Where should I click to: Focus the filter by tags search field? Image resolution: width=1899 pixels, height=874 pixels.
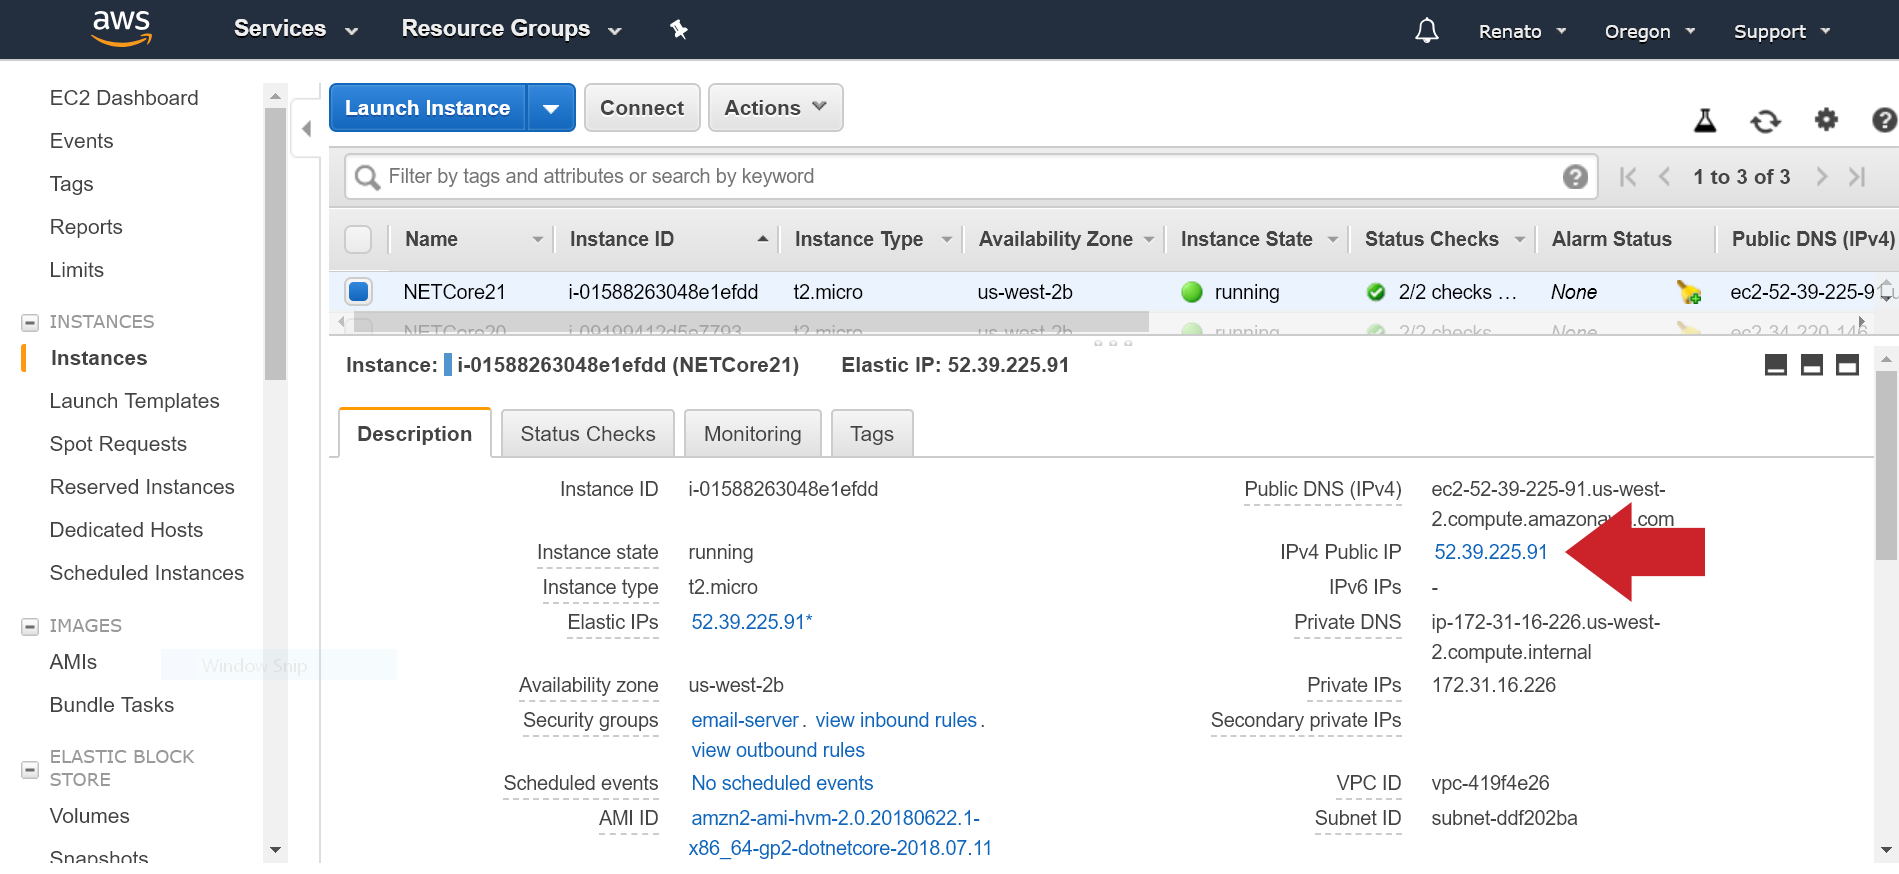pyautogui.click(x=970, y=177)
